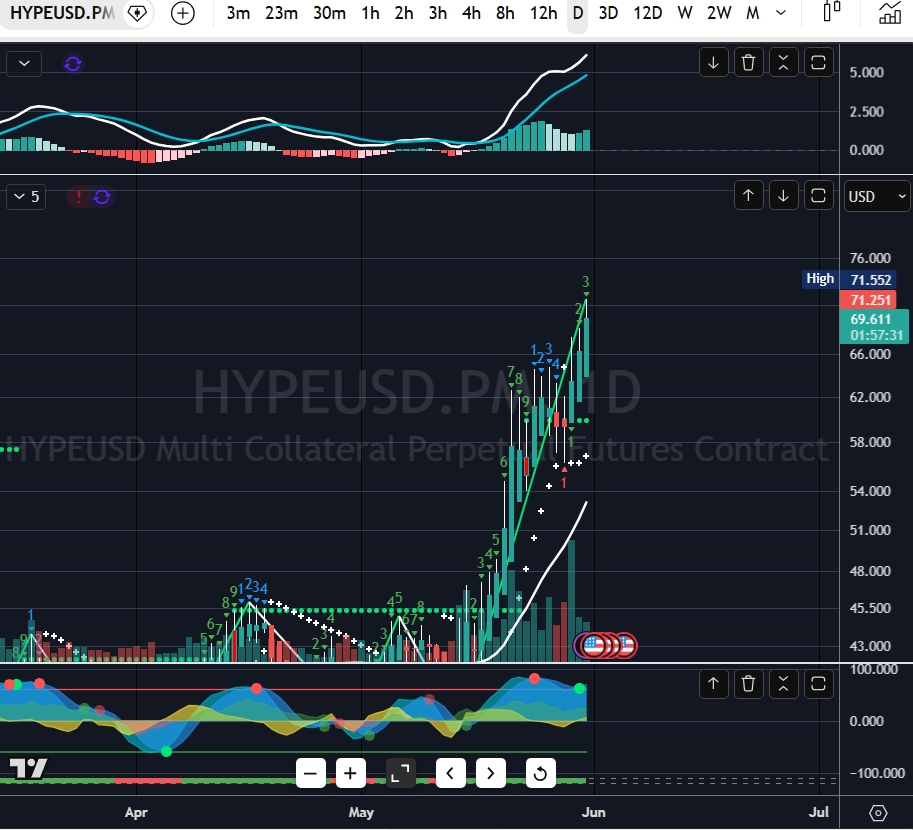913x830 pixels.
Task: Collapse the top MACD pane legend
Action: pos(24,63)
